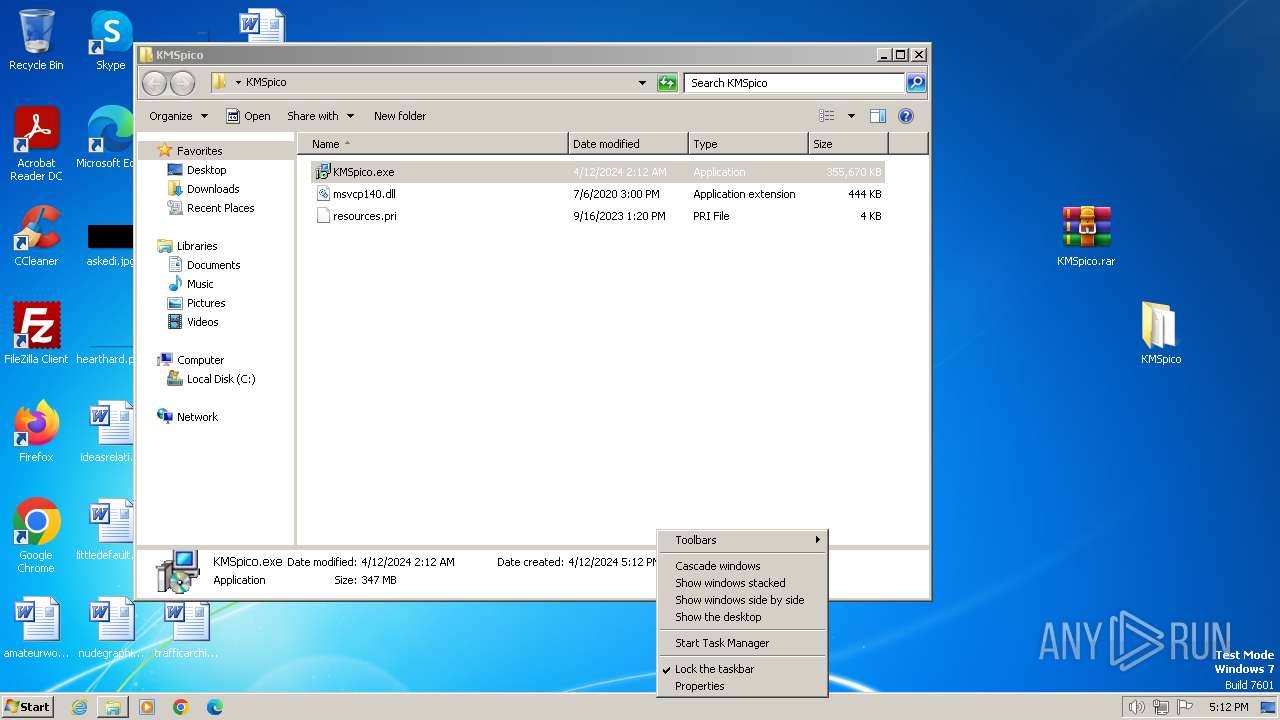Open the Share with dropdown menu
The height and width of the screenshot is (720, 1280).
(320, 116)
